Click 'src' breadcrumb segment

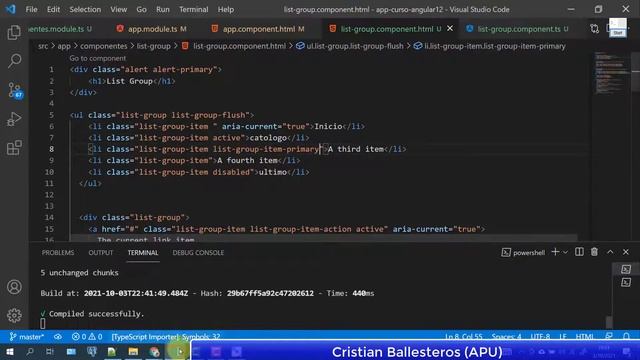coord(43,46)
